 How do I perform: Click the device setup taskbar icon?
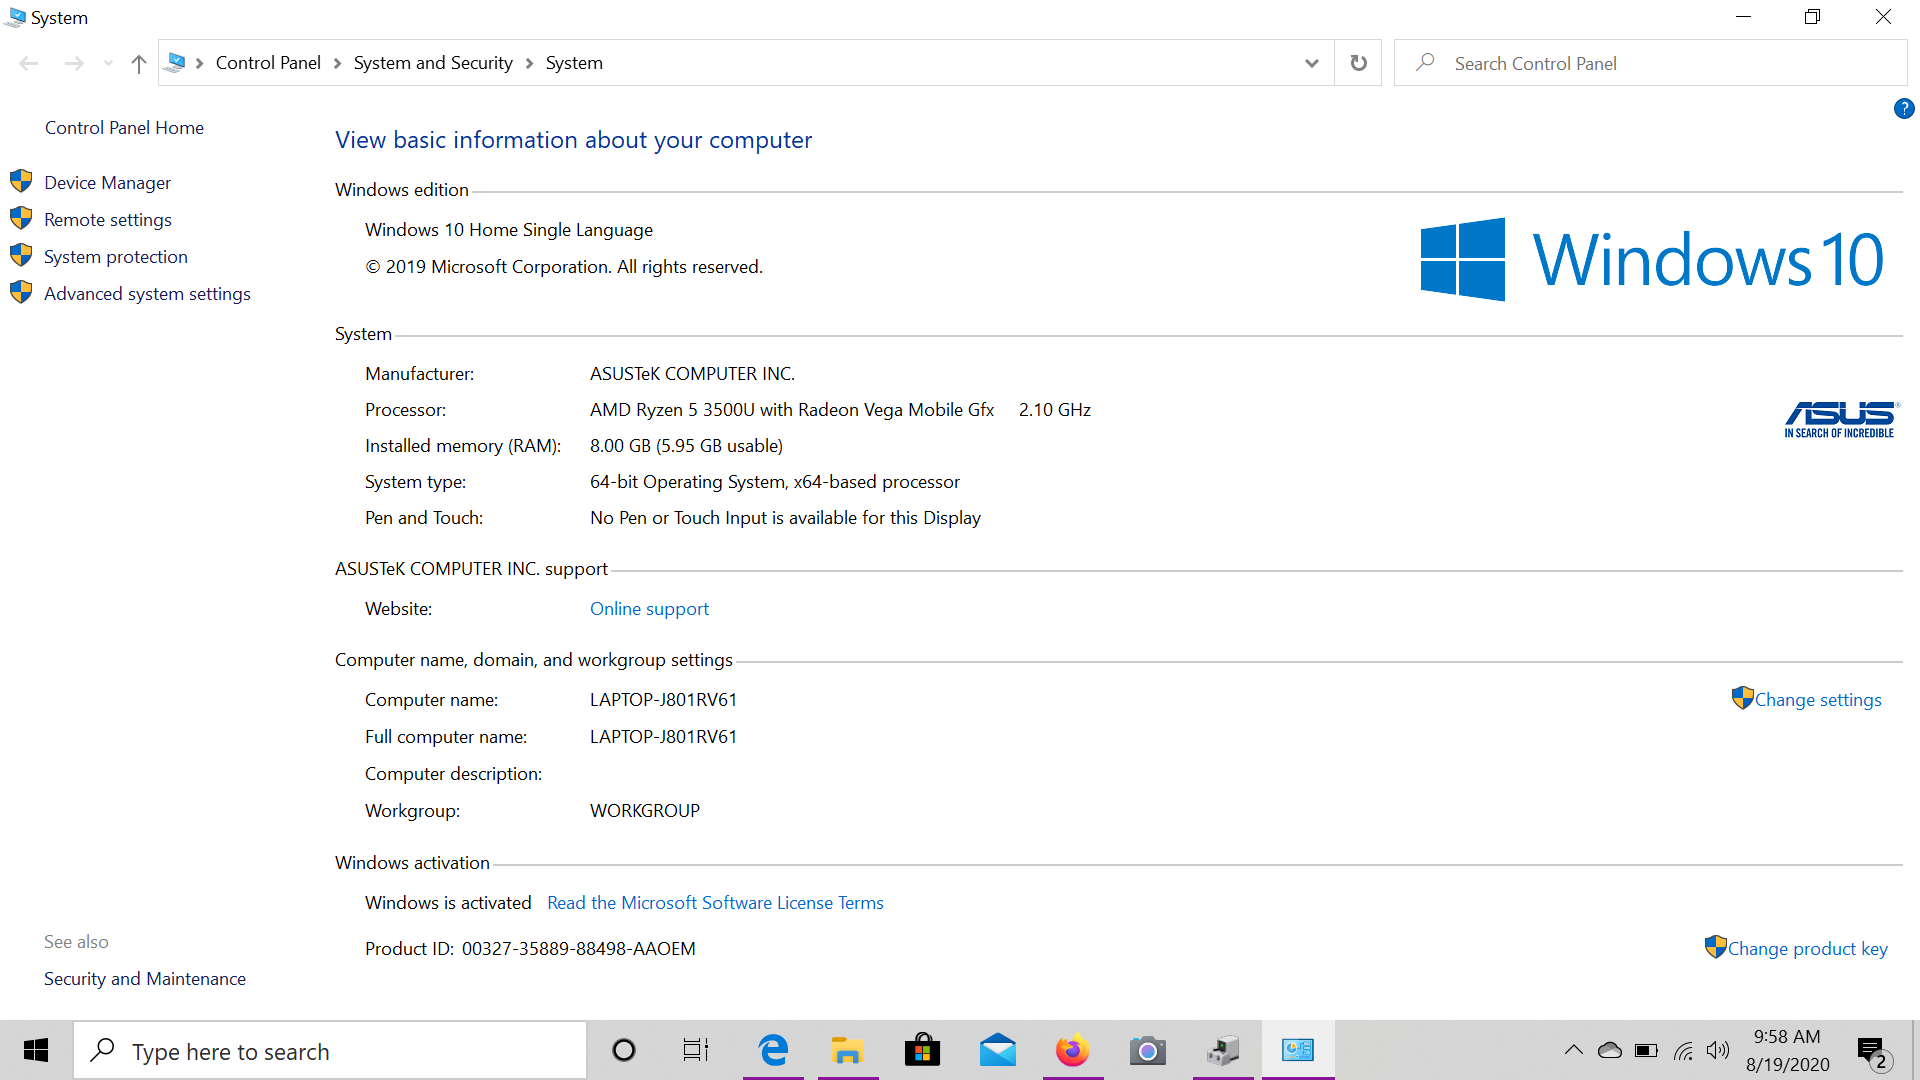pyautogui.click(x=1222, y=1050)
